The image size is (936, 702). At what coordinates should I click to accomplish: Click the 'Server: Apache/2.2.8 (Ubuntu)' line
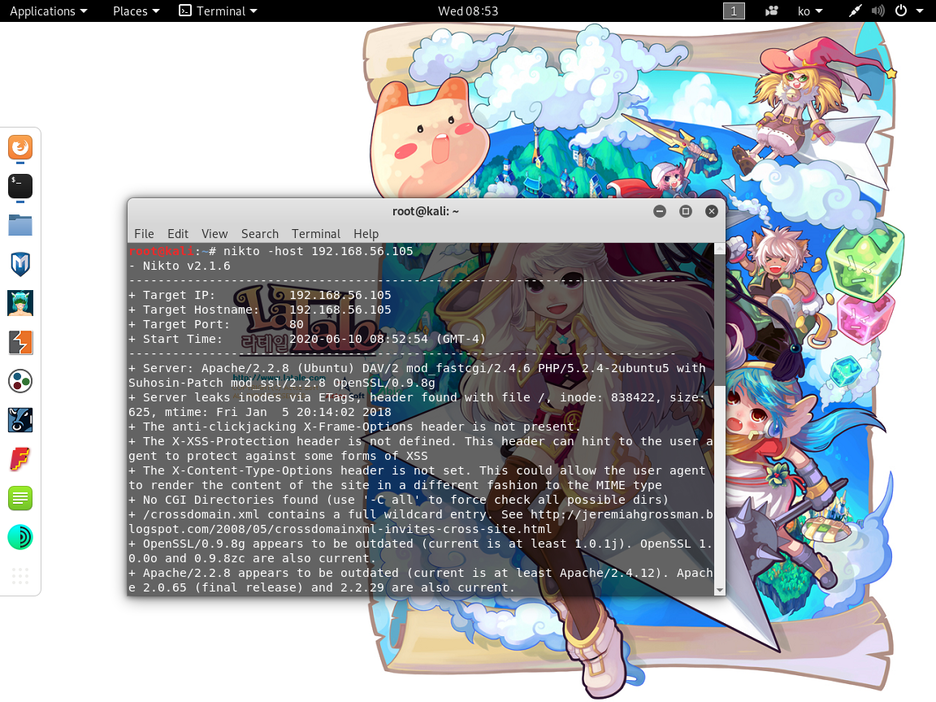coord(417,375)
